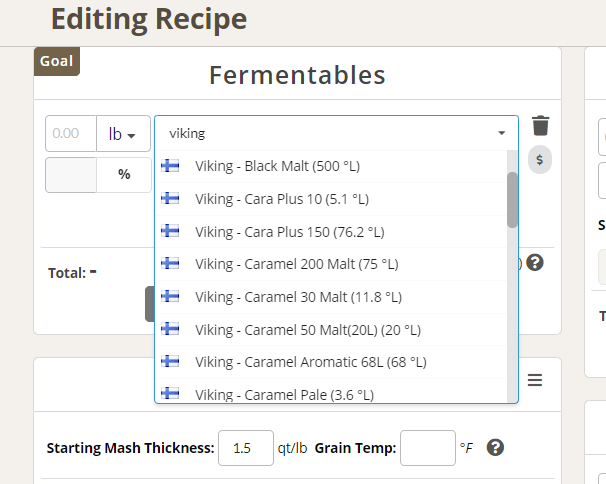
Task: Choose Viking - Cara Plus 150 option
Action: (289, 232)
